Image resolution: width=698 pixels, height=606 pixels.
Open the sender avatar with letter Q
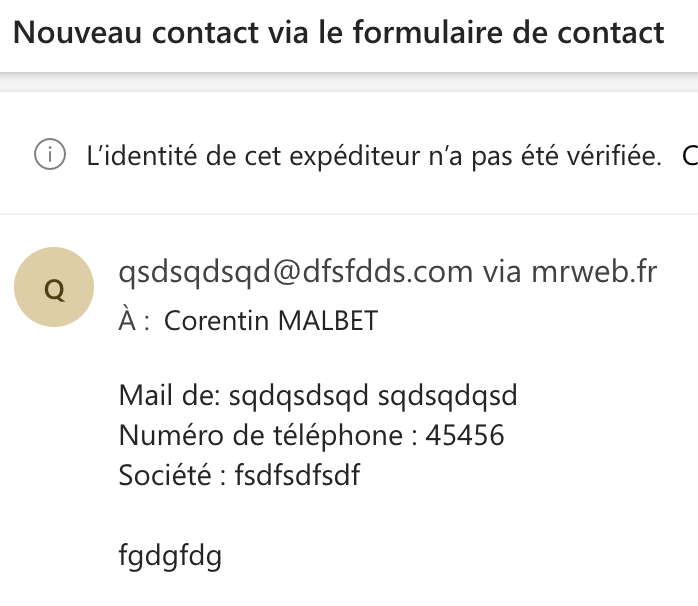pyautogui.click(x=54, y=287)
